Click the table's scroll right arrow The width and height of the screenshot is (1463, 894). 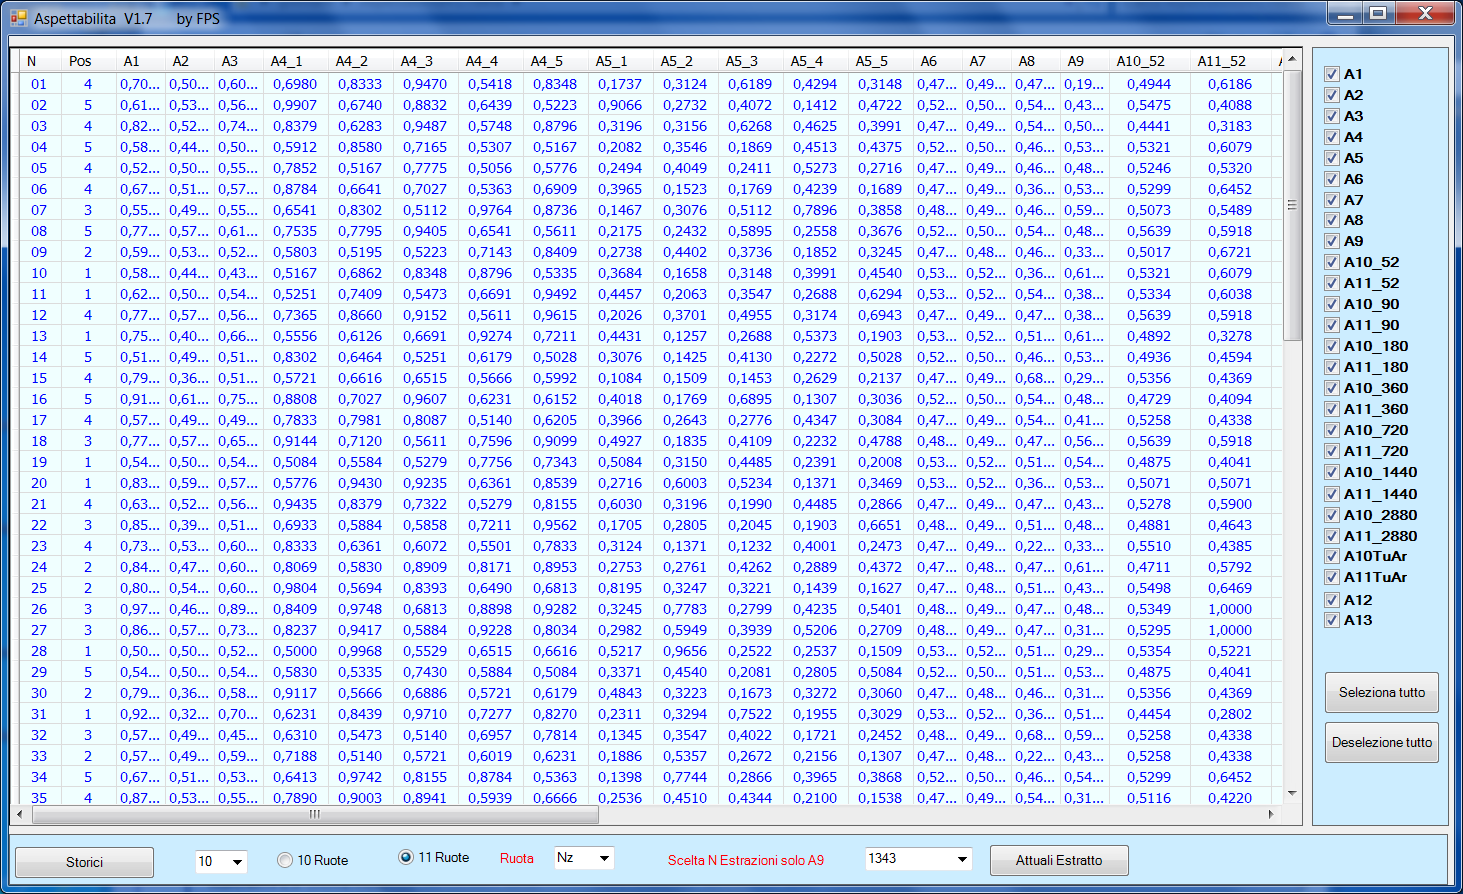click(x=1271, y=814)
